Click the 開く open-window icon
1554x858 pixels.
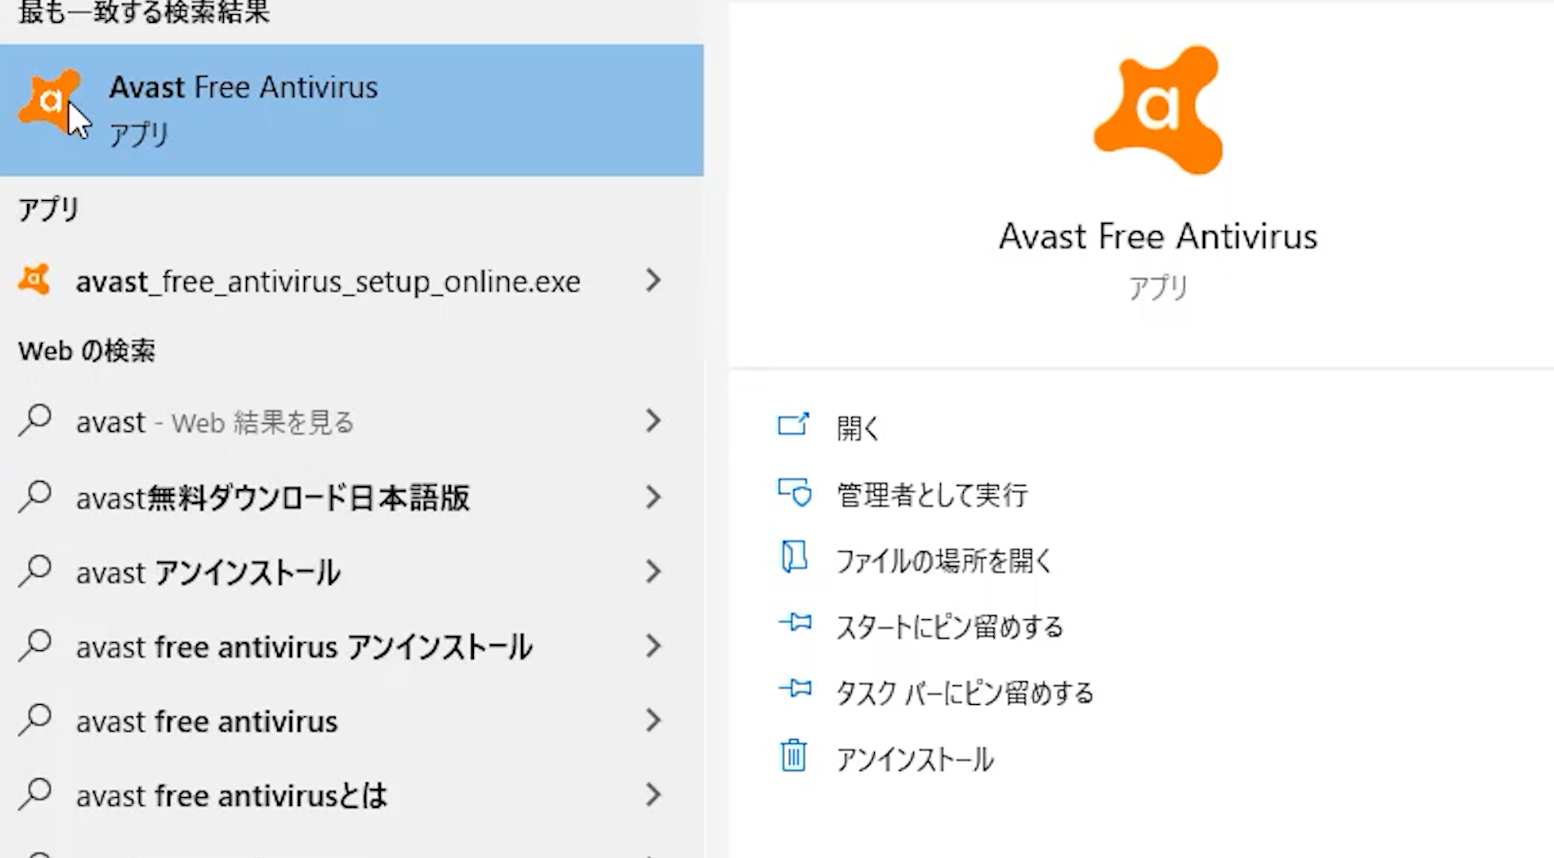[793, 425]
